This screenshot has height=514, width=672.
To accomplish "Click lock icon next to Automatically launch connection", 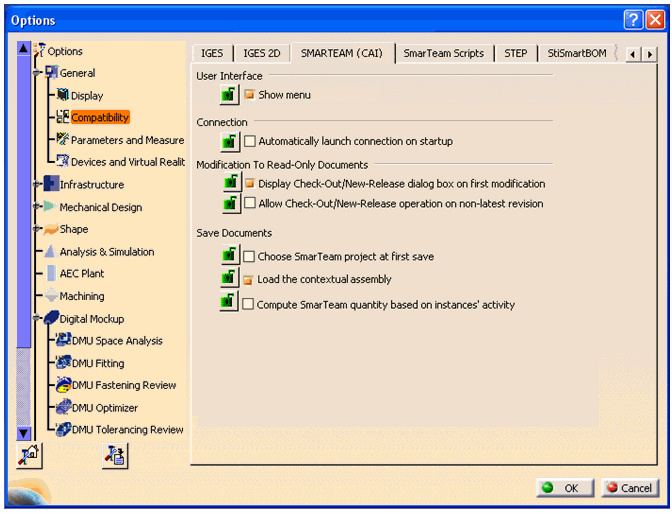I will (229, 142).
